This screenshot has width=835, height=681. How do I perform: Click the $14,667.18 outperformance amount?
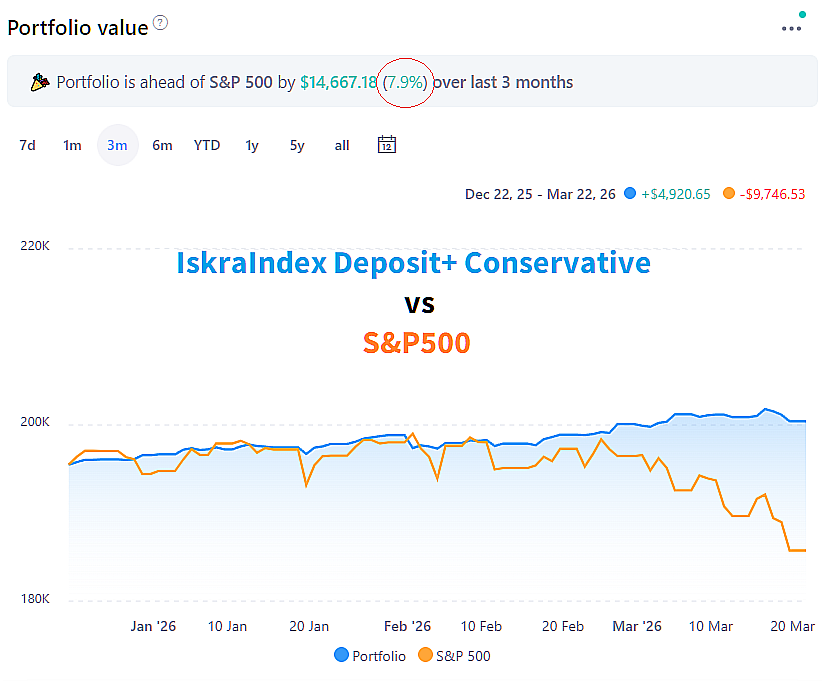(x=338, y=82)
